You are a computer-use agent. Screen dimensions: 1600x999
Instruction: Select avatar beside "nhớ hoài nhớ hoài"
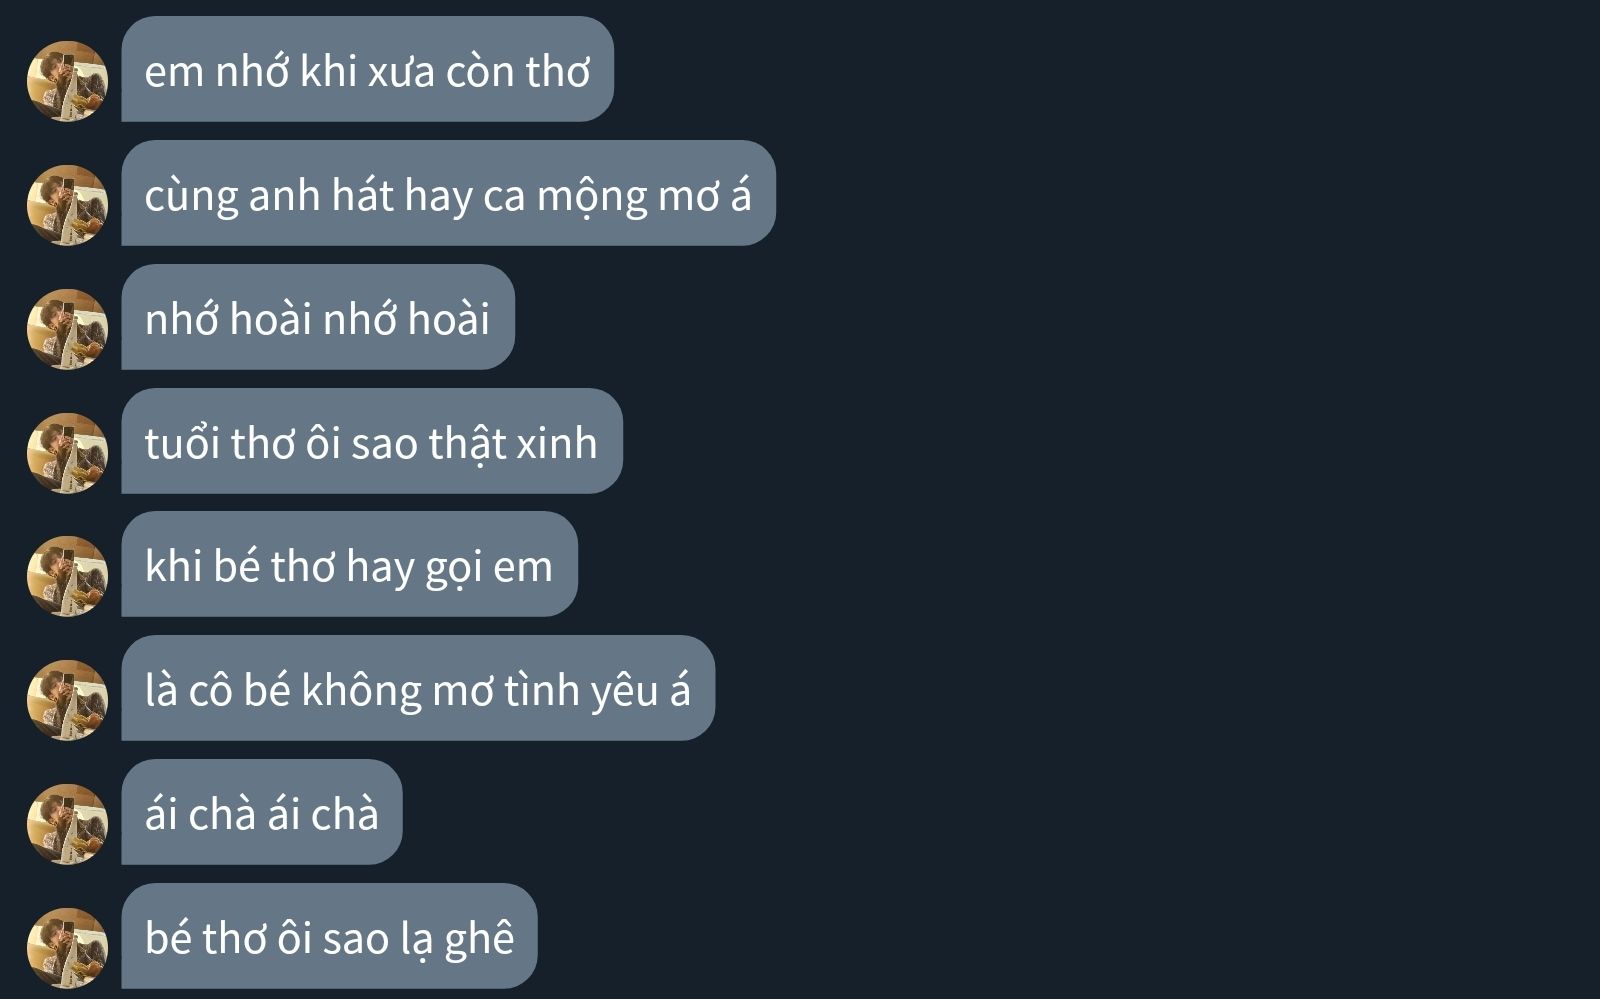tap(67, 329)
